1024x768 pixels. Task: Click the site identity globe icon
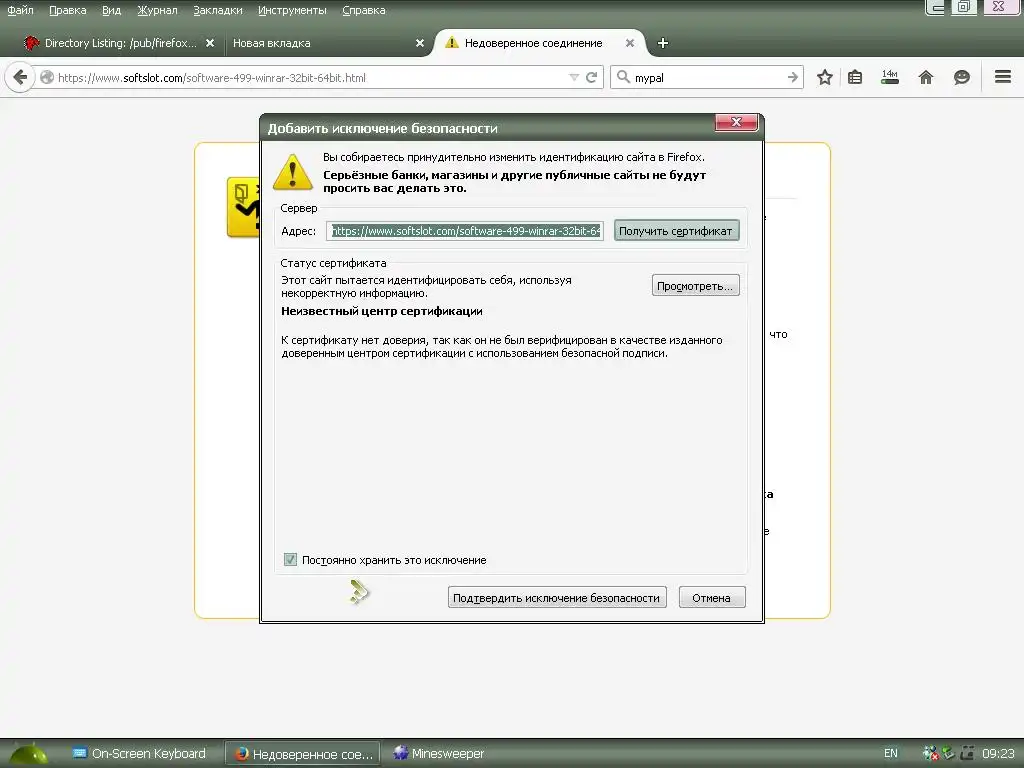point(46,77)
